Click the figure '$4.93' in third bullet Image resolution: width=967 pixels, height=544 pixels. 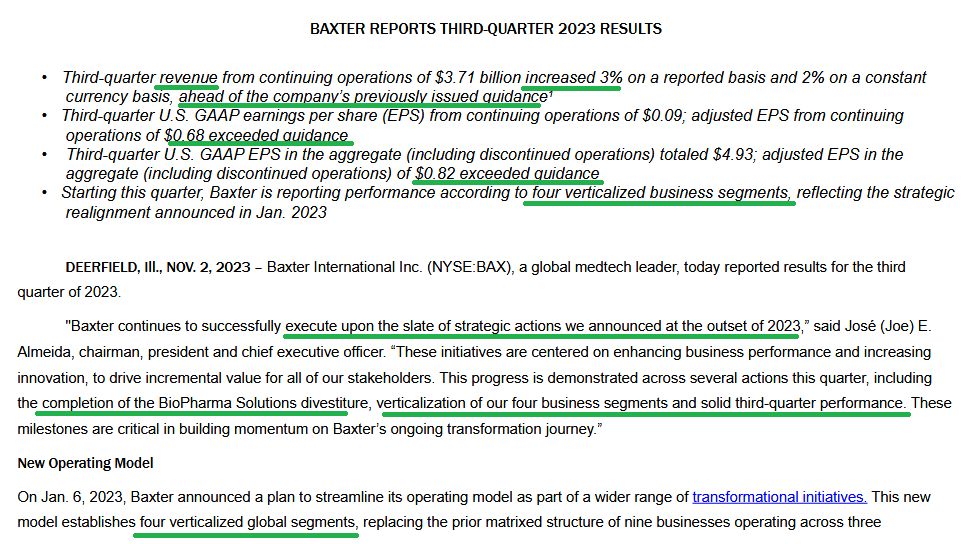(733, 155)
